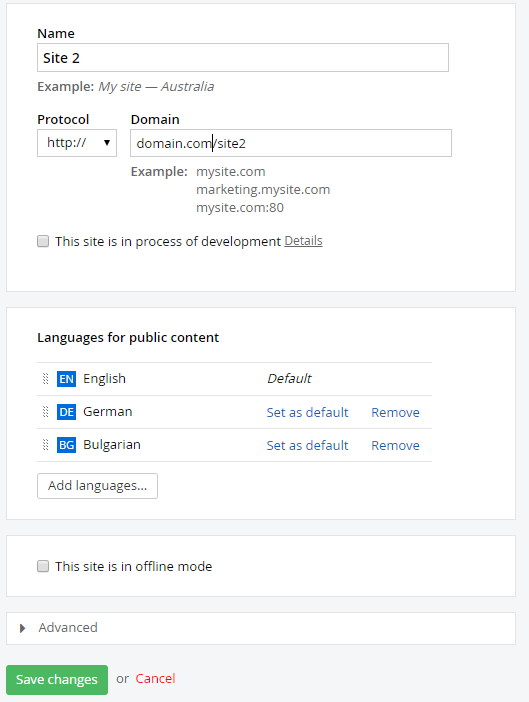Select the English language name
The height and width of the screenshot is (702, 529).
[104, 379]
